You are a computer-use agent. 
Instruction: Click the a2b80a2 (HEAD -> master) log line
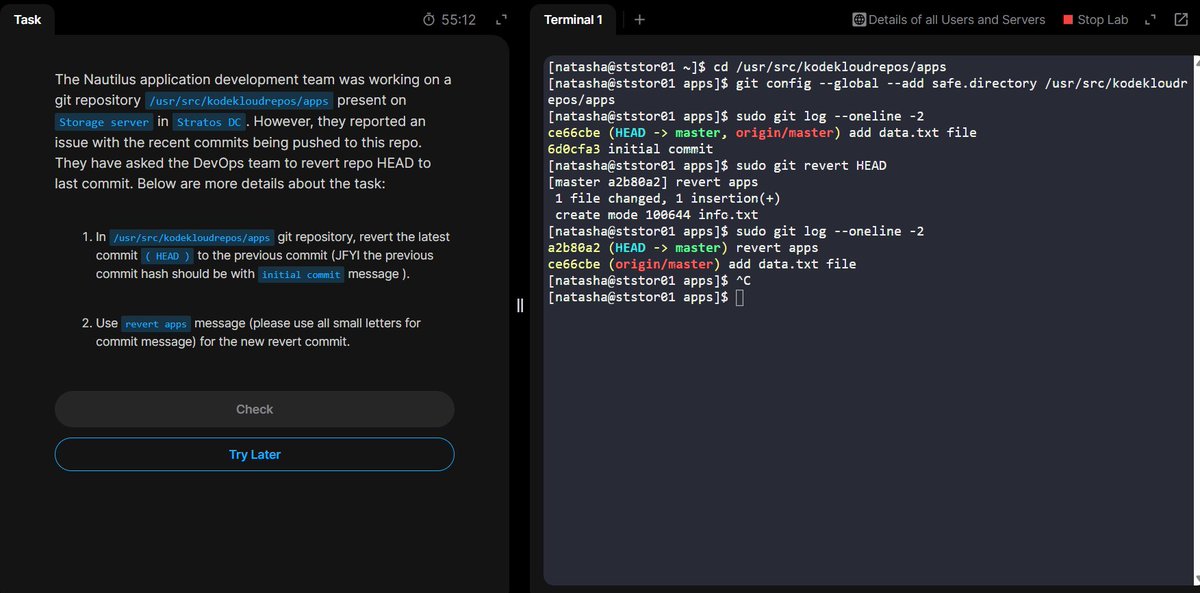(x=683, y=248)
